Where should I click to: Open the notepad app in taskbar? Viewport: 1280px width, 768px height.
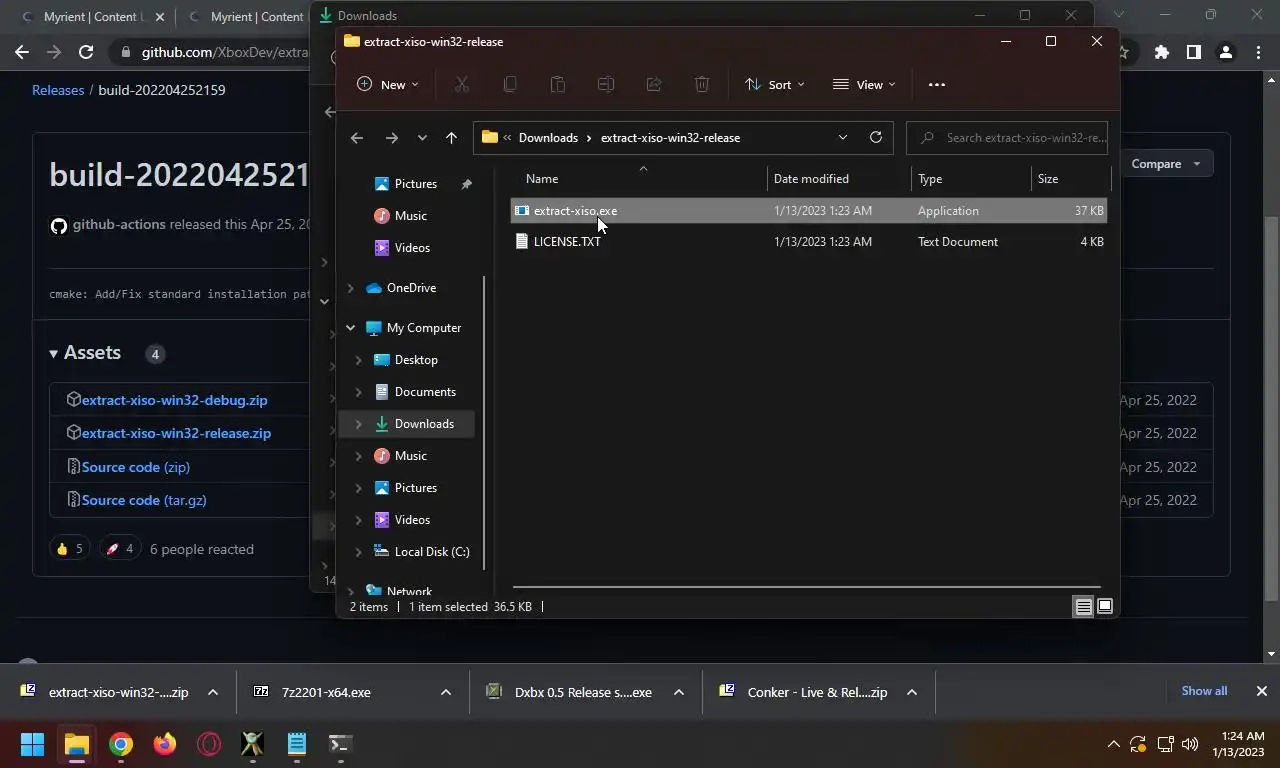(297, 744)
